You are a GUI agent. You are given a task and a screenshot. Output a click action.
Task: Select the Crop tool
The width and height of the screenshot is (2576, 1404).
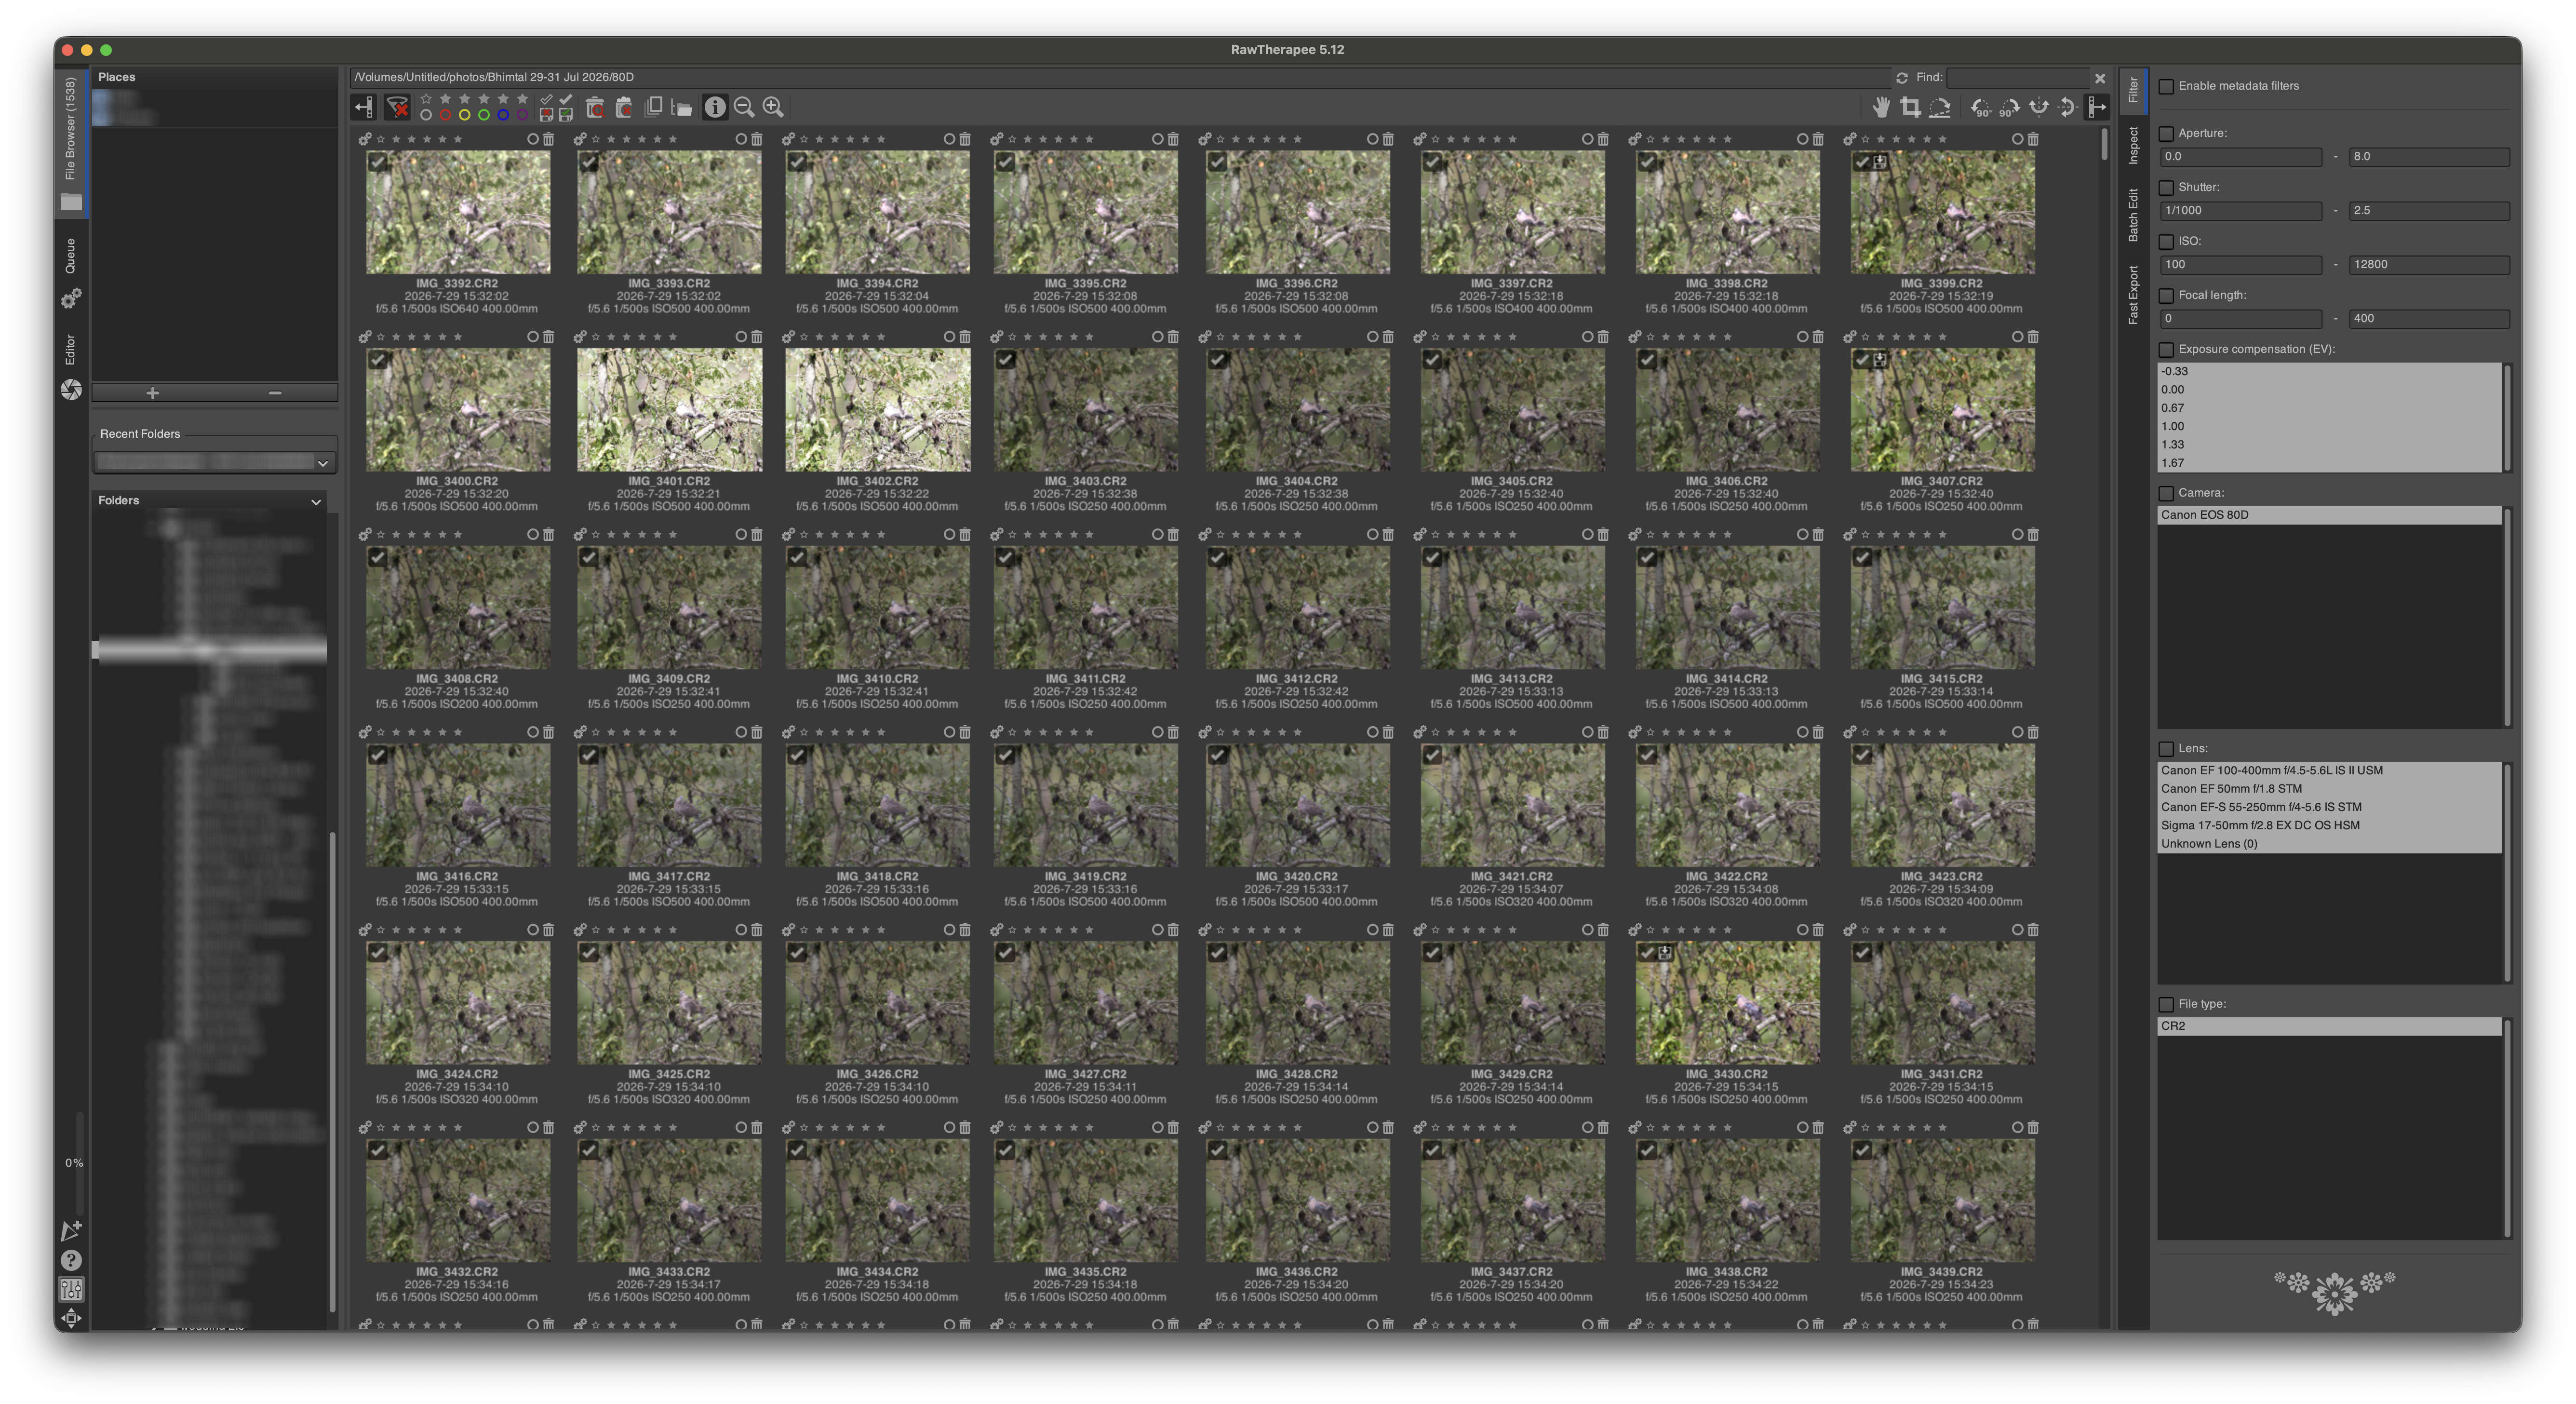coord(1910,107)
